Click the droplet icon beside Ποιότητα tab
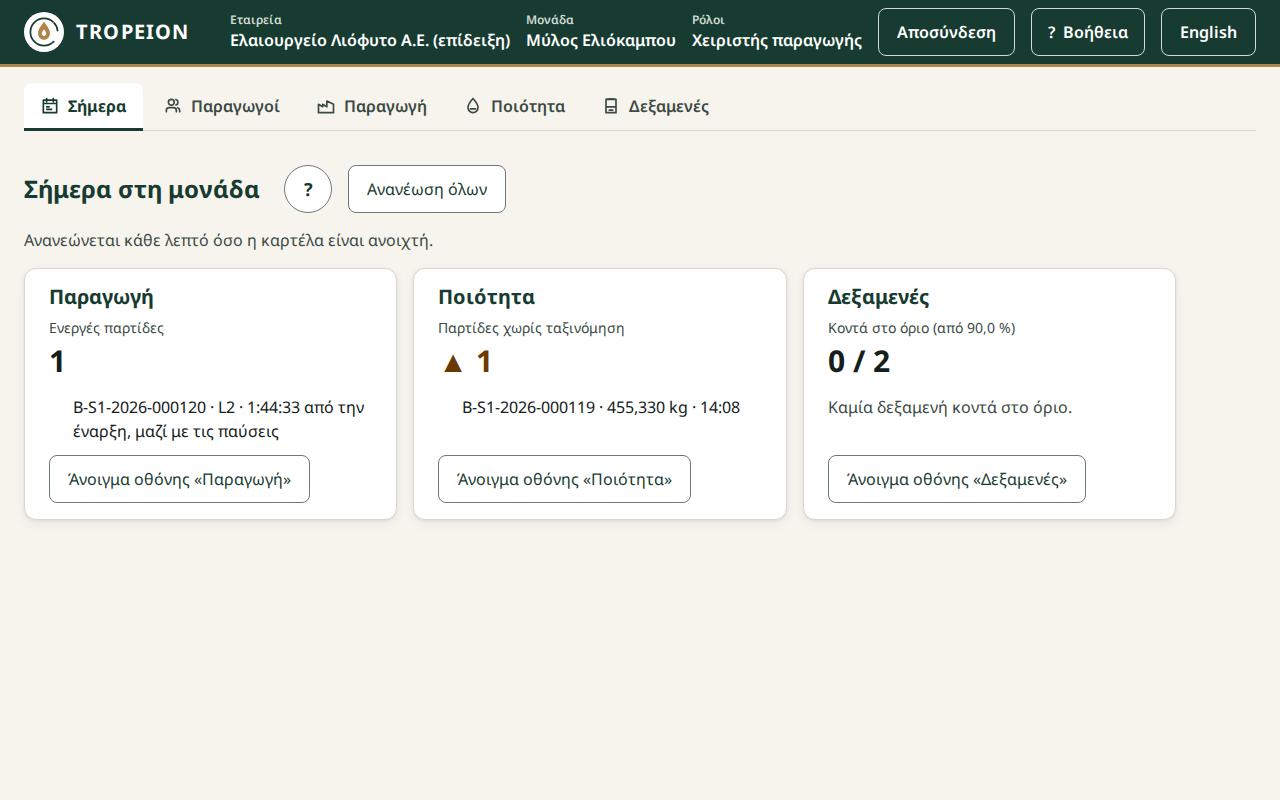Viewport: 1280px width, 800px height. [x=473, y=106]
